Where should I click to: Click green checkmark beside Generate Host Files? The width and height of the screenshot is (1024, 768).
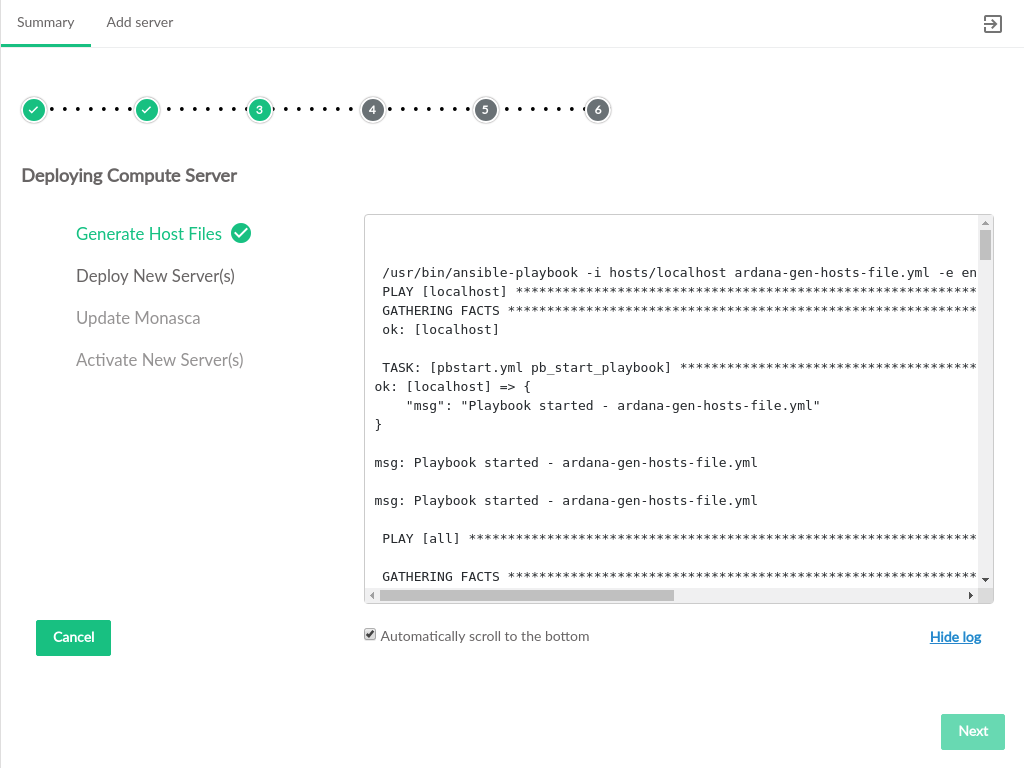tap(241, 233)
